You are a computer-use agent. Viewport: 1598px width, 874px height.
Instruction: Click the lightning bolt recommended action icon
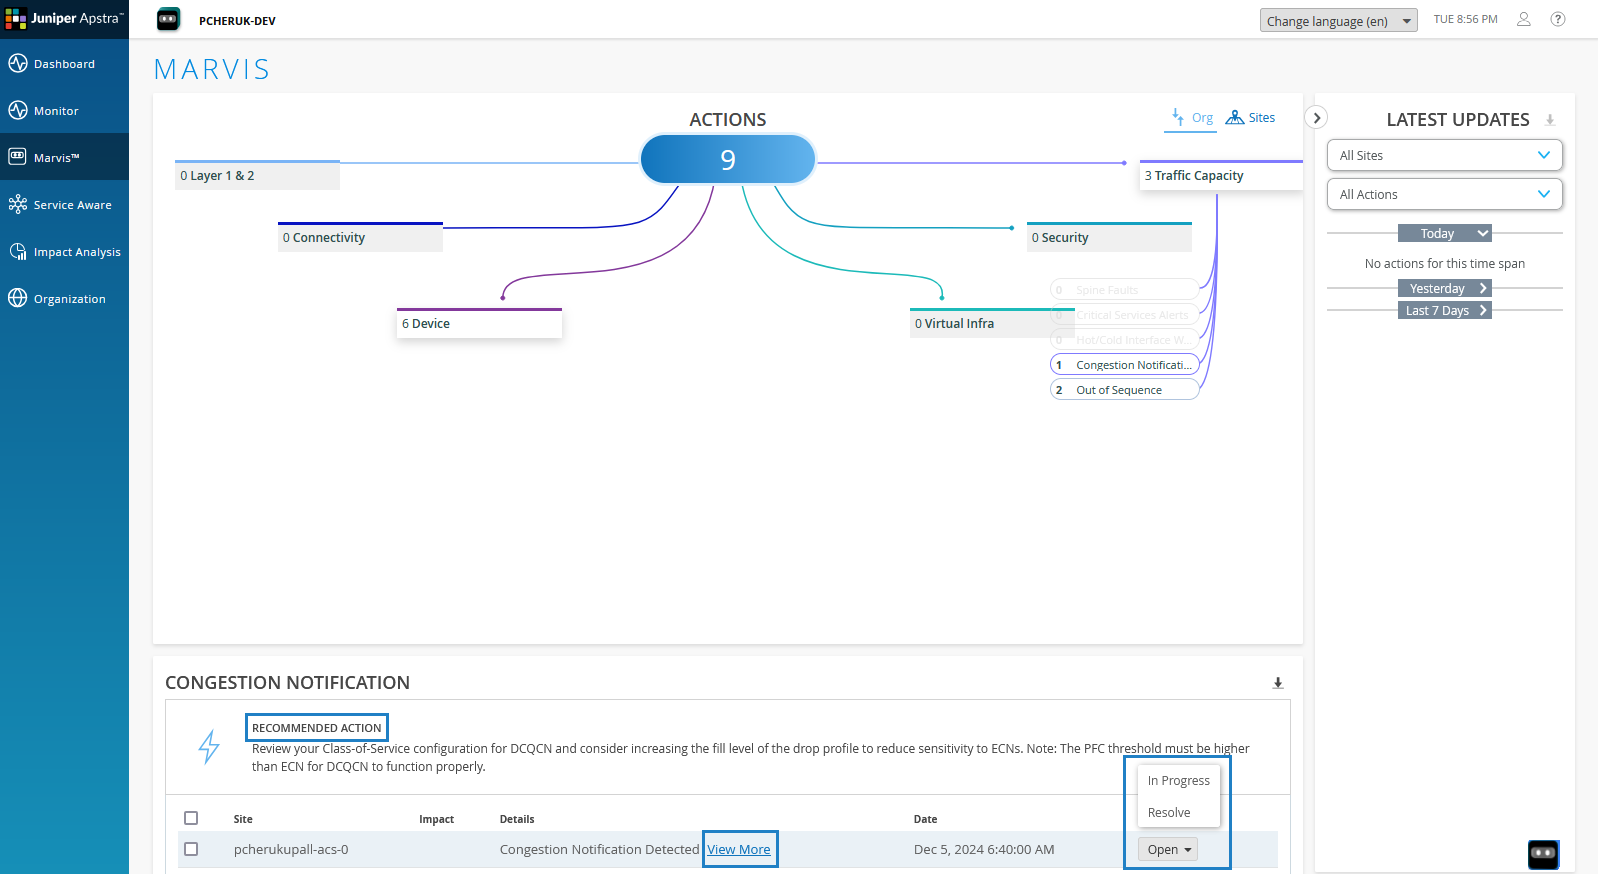coord(209,746)
